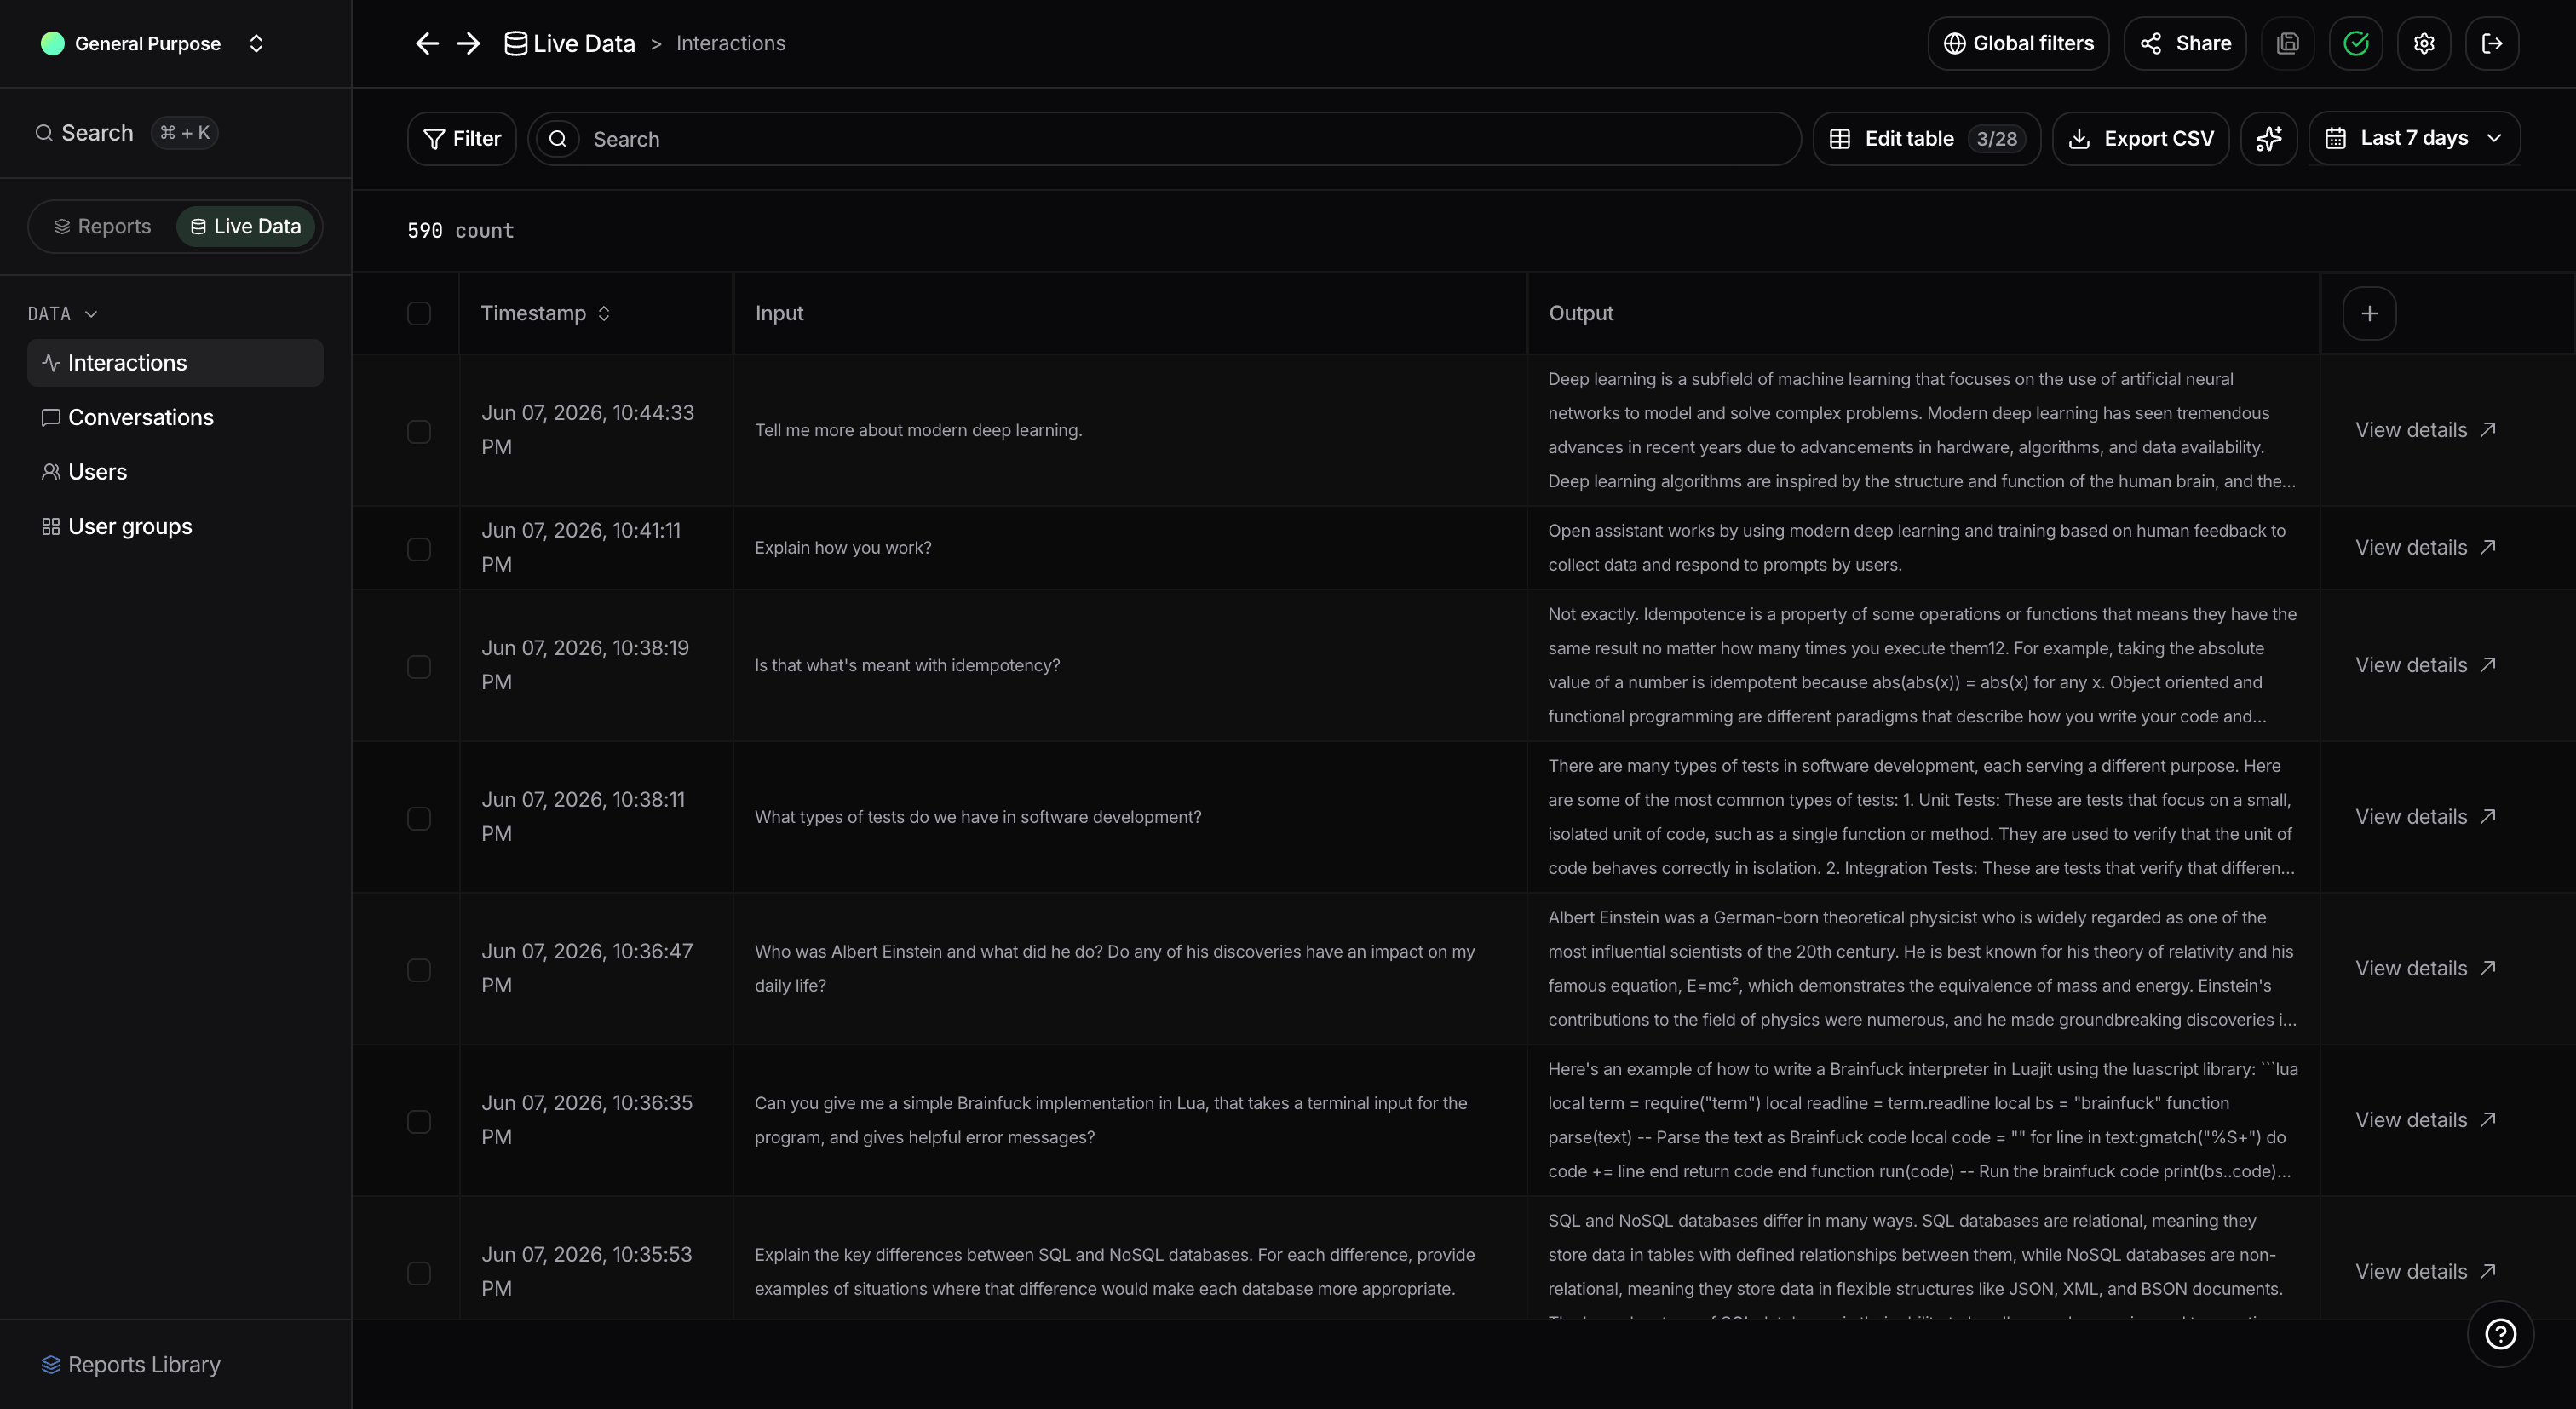Click the funnel icon on Filter

[434, 138]
